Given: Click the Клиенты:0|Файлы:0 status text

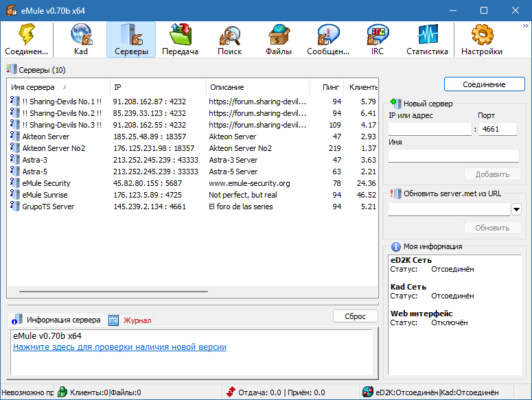Looking at the screenshot, I should (x=106, y=392).
